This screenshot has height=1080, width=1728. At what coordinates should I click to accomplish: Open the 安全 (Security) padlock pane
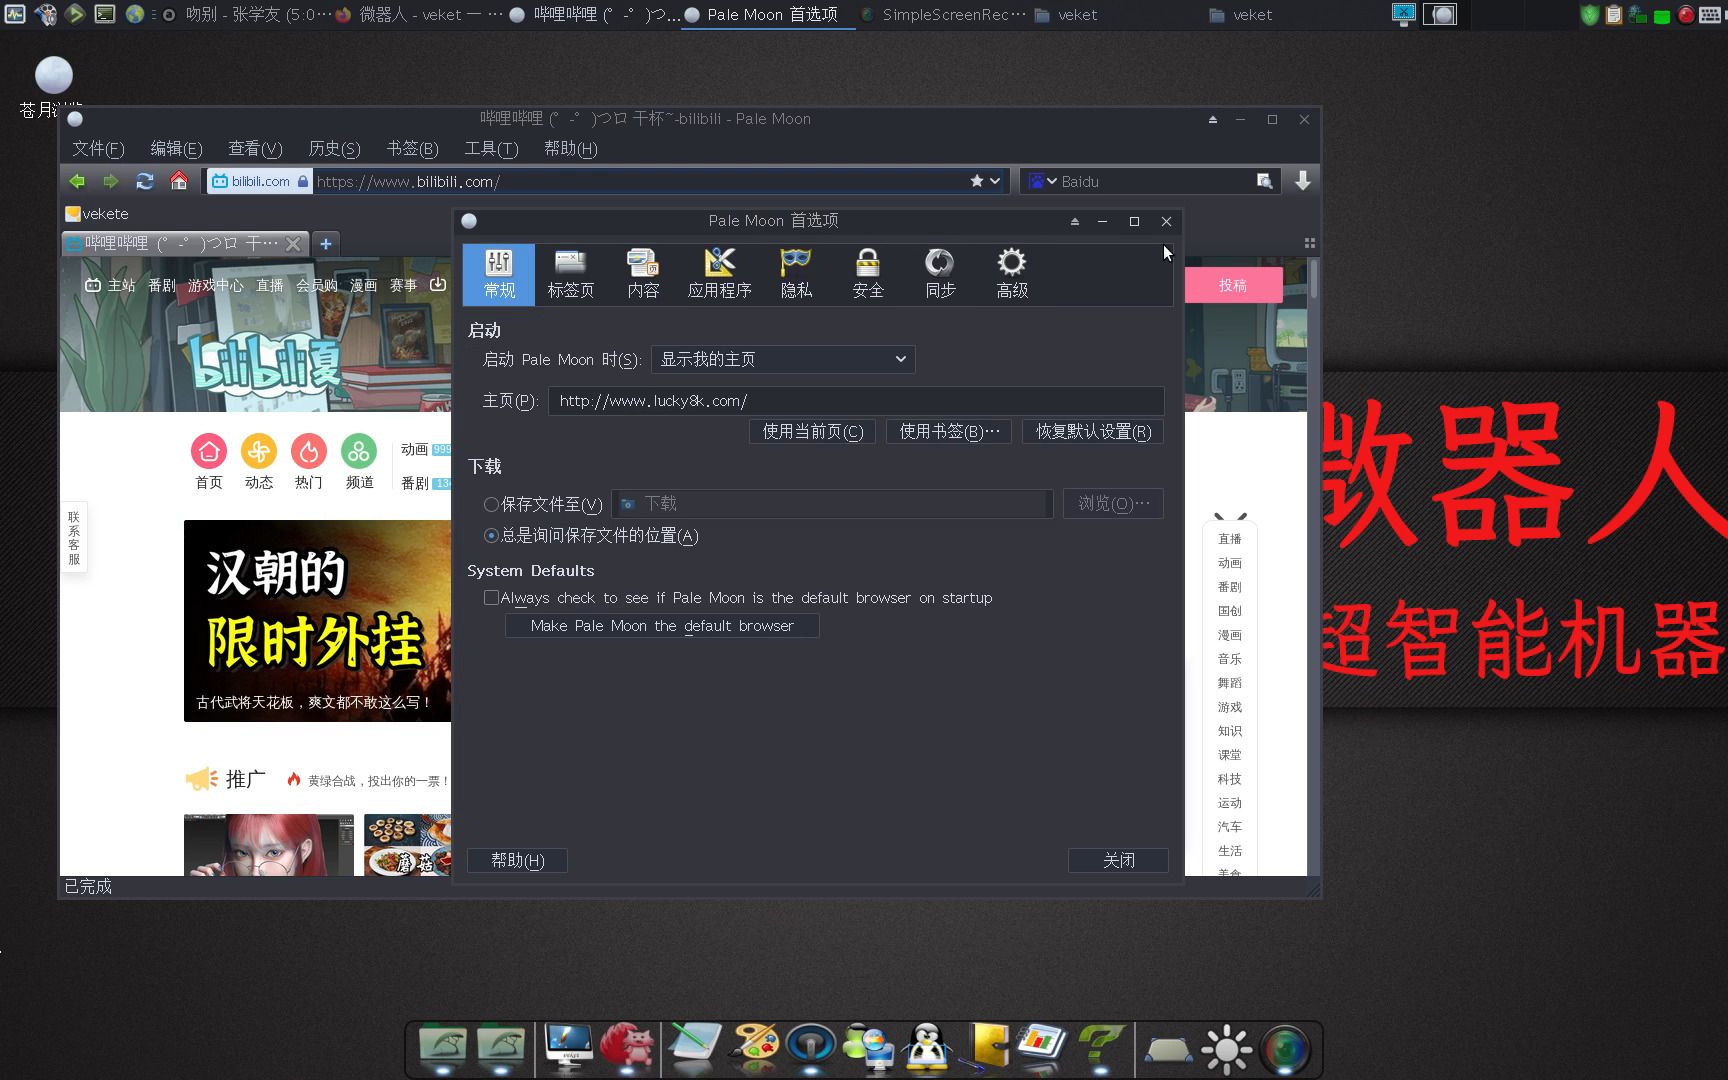[867, 274]
